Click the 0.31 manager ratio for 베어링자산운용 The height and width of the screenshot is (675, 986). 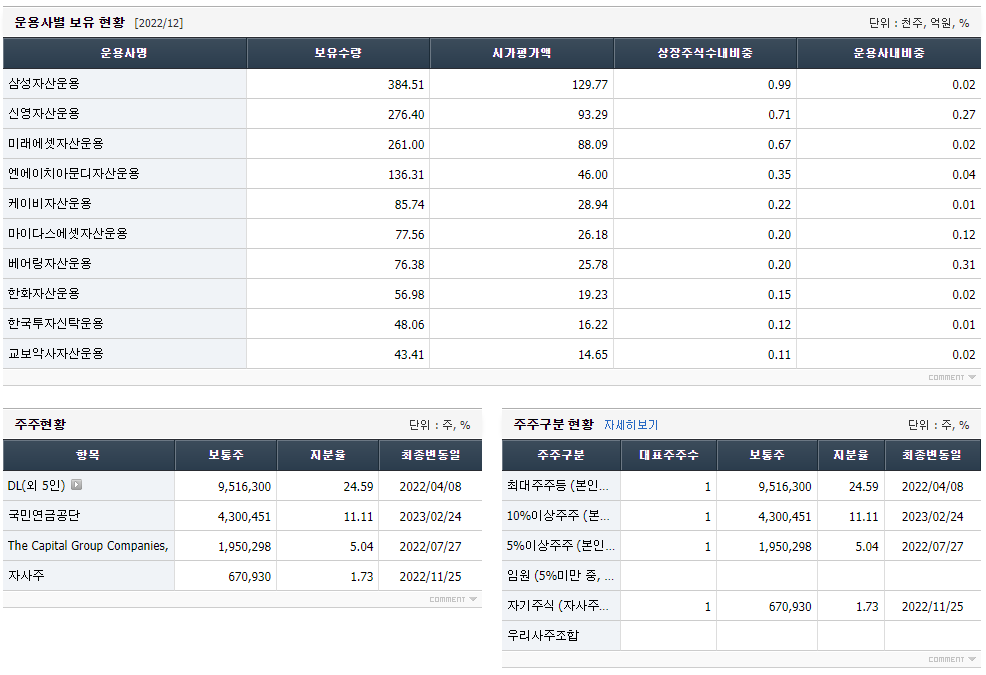(963, 264)
